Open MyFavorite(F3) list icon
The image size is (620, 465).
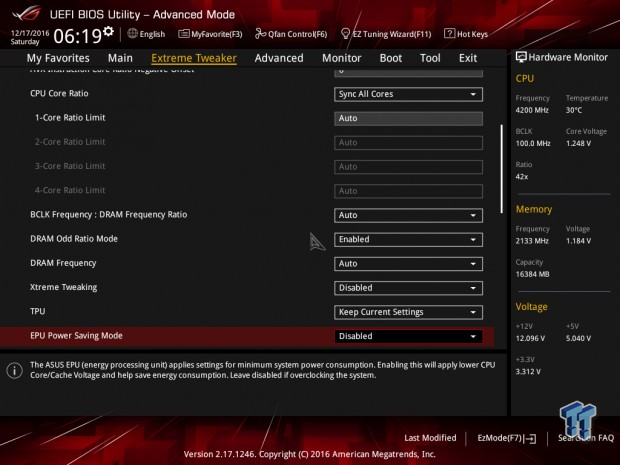click(183, 34)
